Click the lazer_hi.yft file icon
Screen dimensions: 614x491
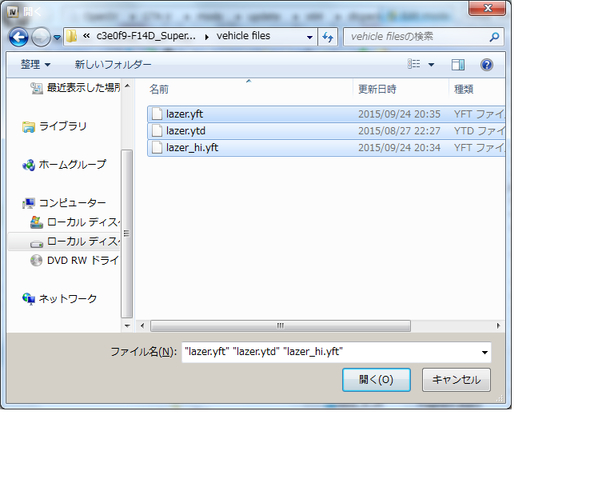157,148
